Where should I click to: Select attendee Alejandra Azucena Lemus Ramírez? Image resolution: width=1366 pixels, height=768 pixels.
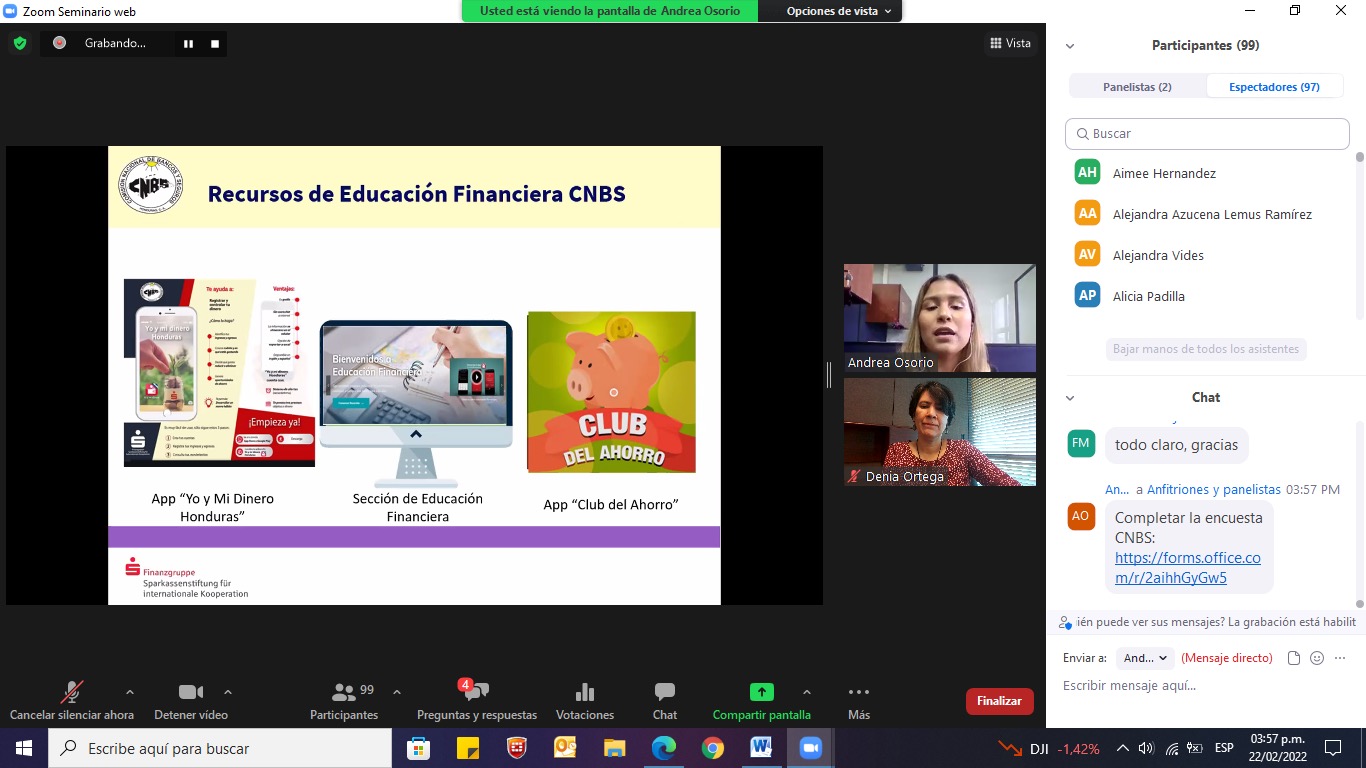(1210, 214)
